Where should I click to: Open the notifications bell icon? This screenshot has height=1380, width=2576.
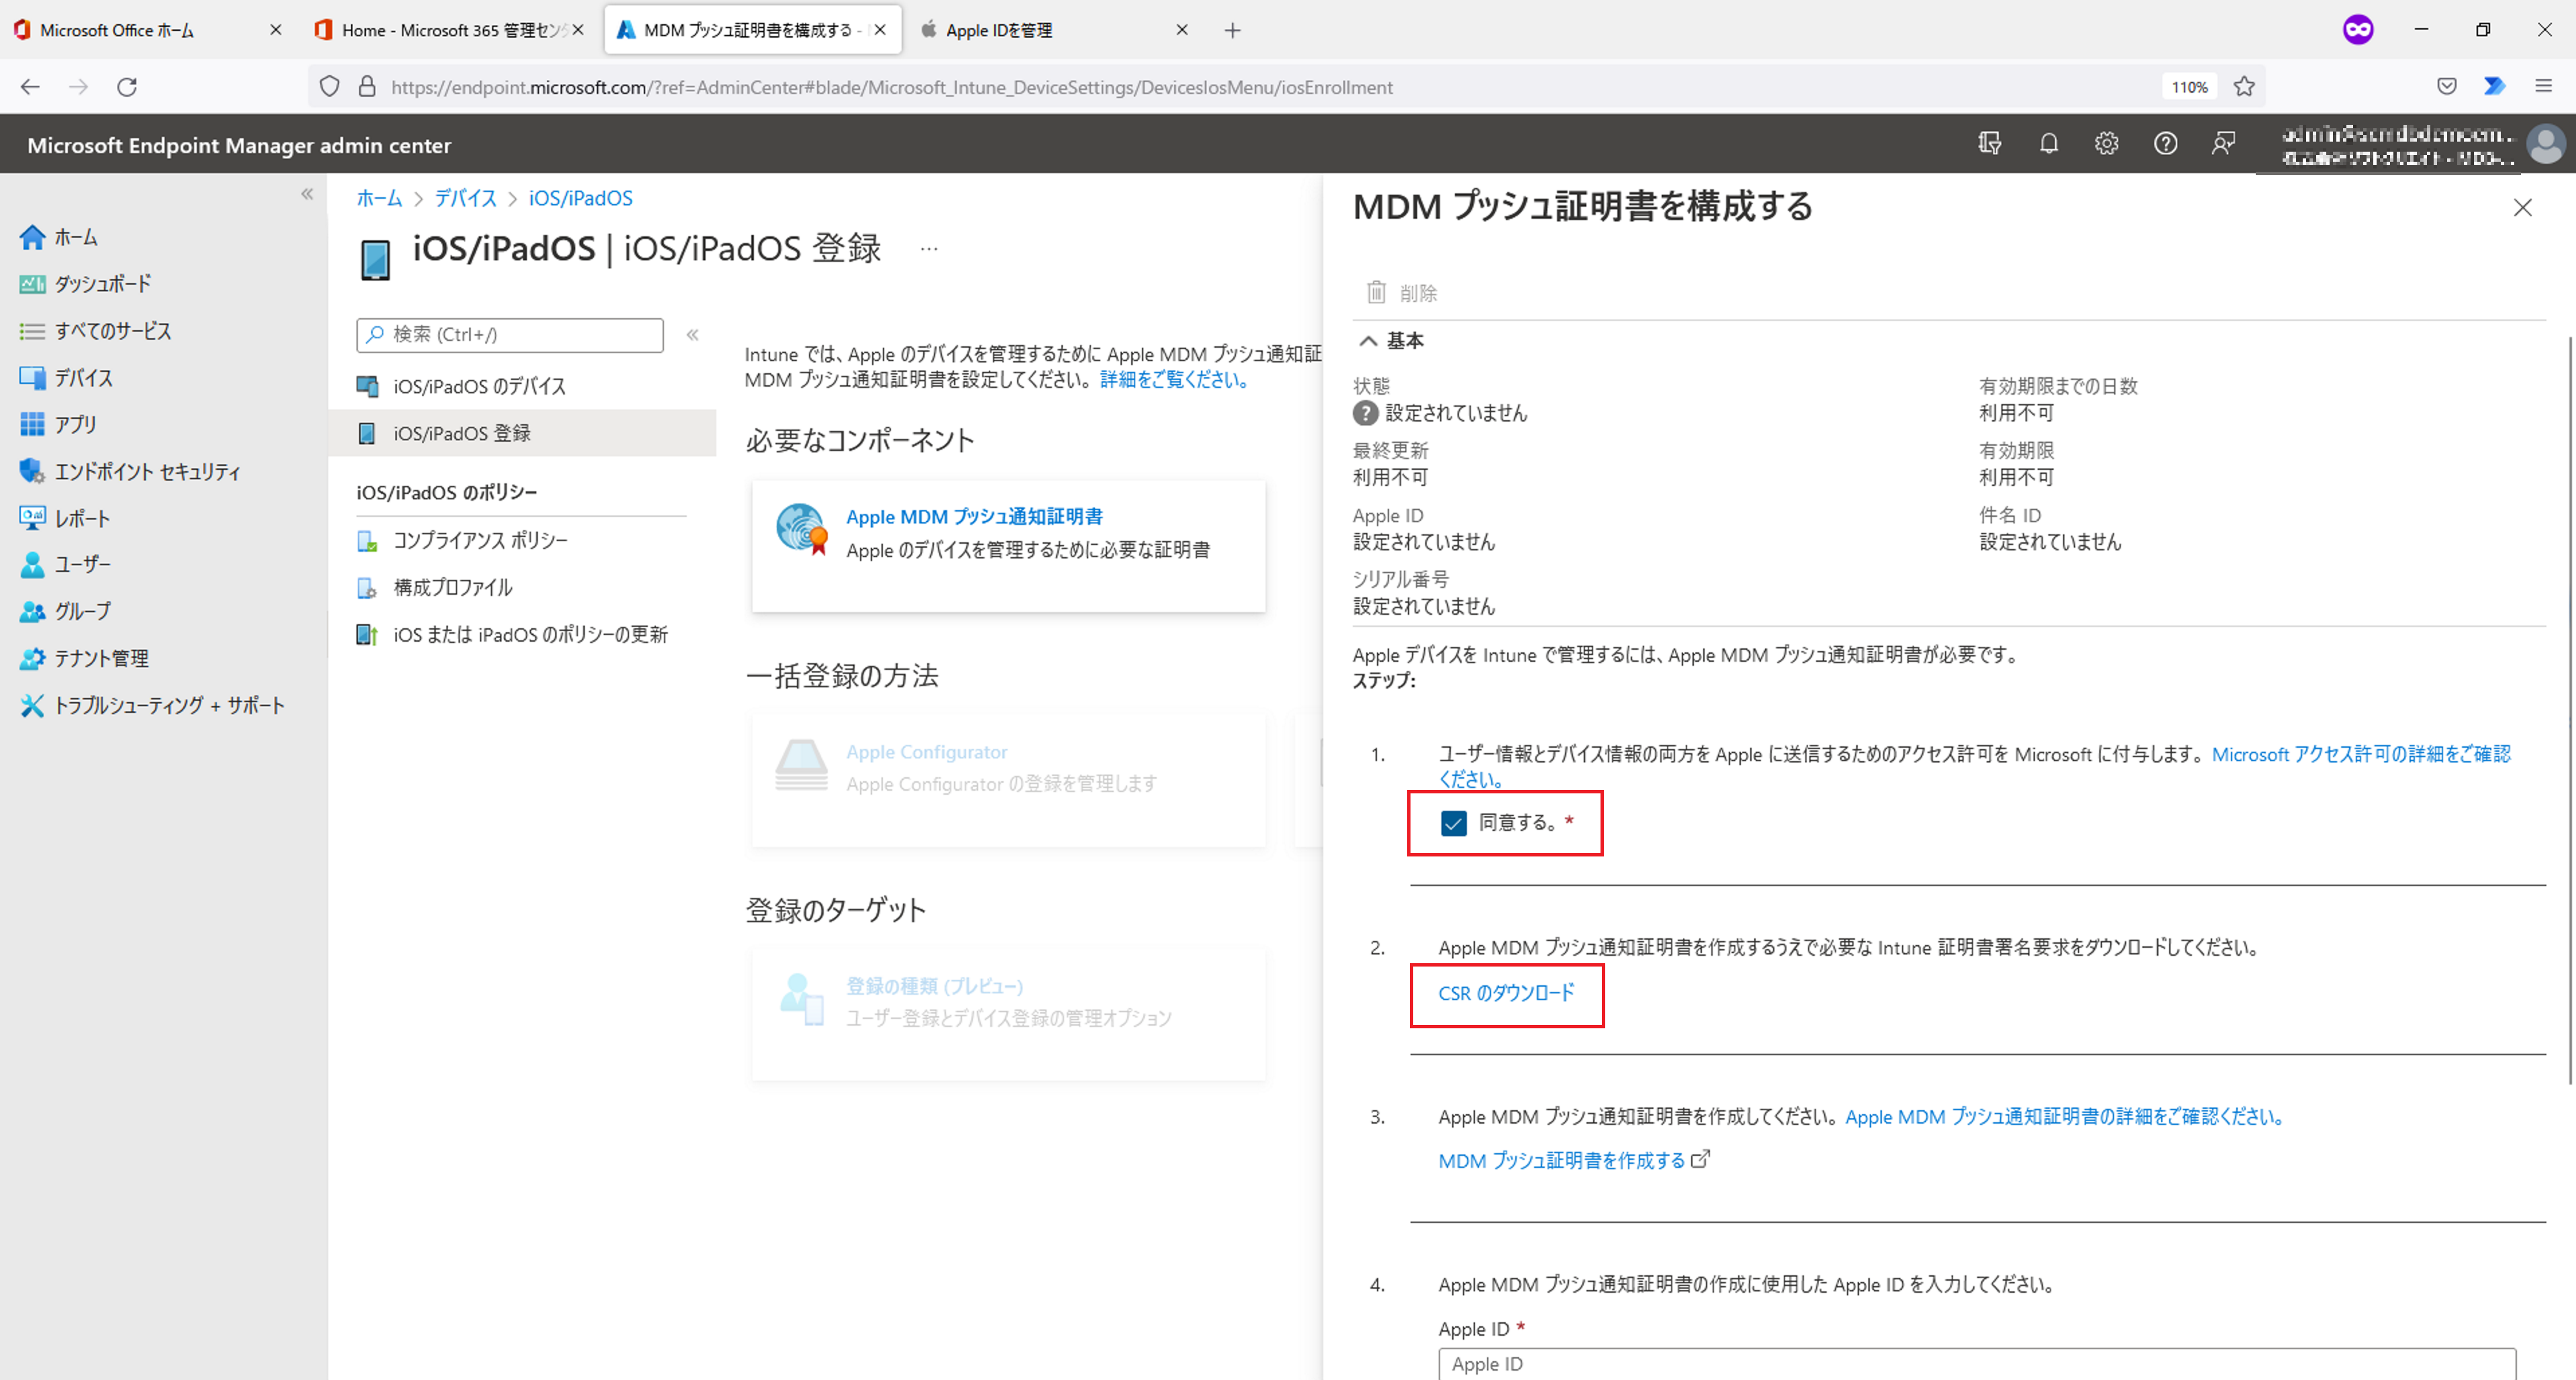2048,144
